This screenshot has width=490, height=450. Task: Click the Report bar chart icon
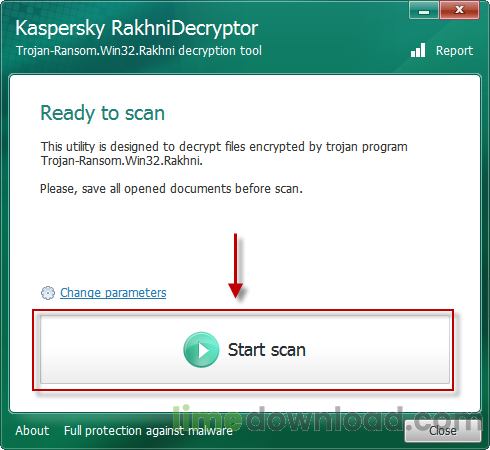[418, 50]
